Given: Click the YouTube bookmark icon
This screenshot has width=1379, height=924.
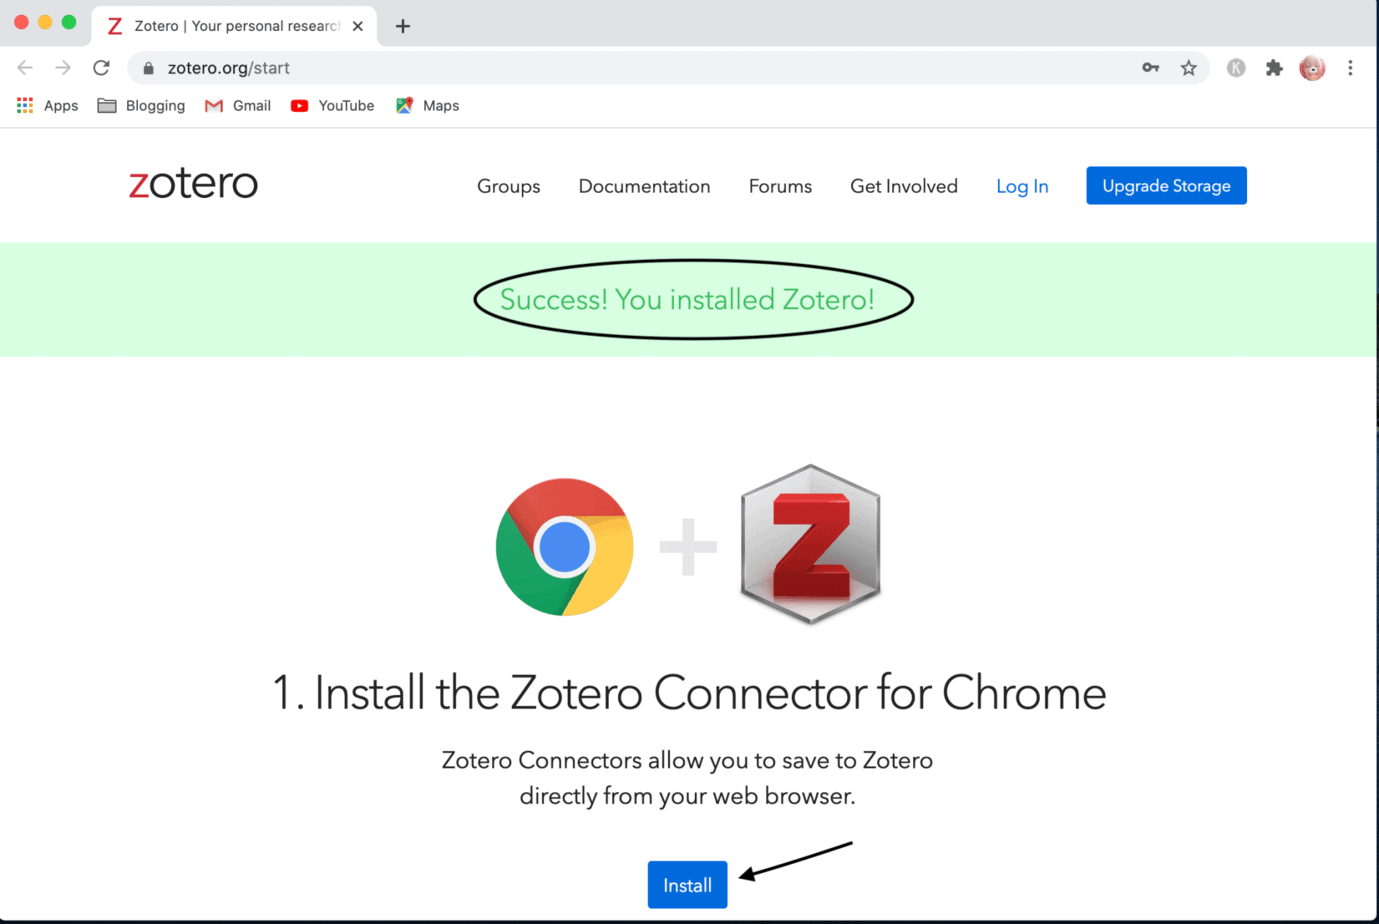Looking at the screenshot, I should tap(299, 105).
